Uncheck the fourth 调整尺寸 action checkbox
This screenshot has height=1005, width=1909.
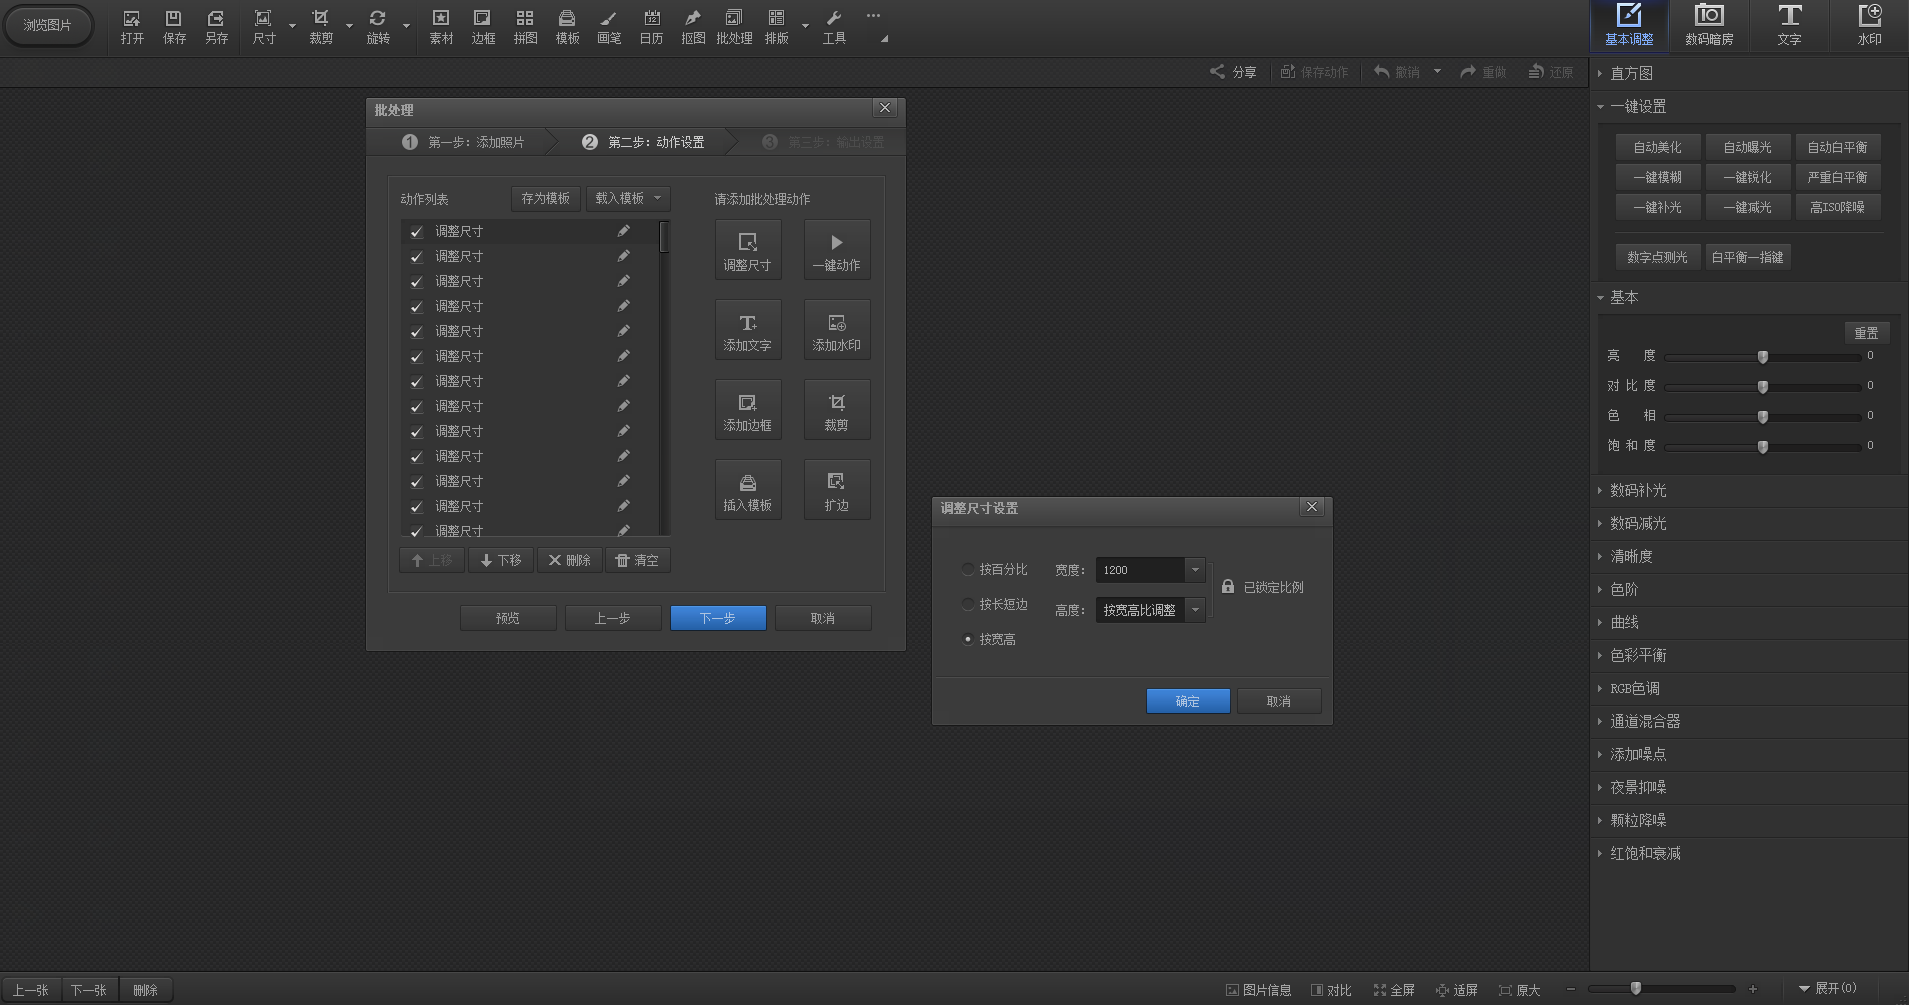click(x=416, y=307)
